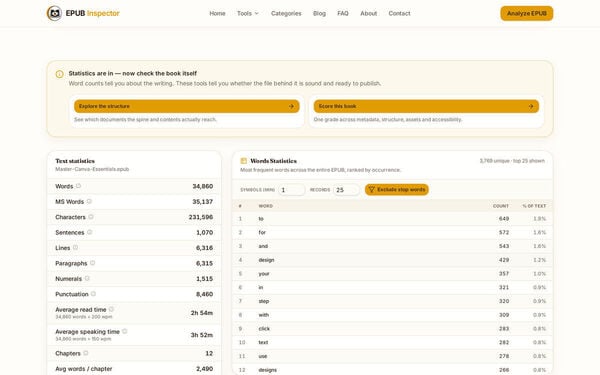Expand the Tools dropdown menu

[248, 13]
